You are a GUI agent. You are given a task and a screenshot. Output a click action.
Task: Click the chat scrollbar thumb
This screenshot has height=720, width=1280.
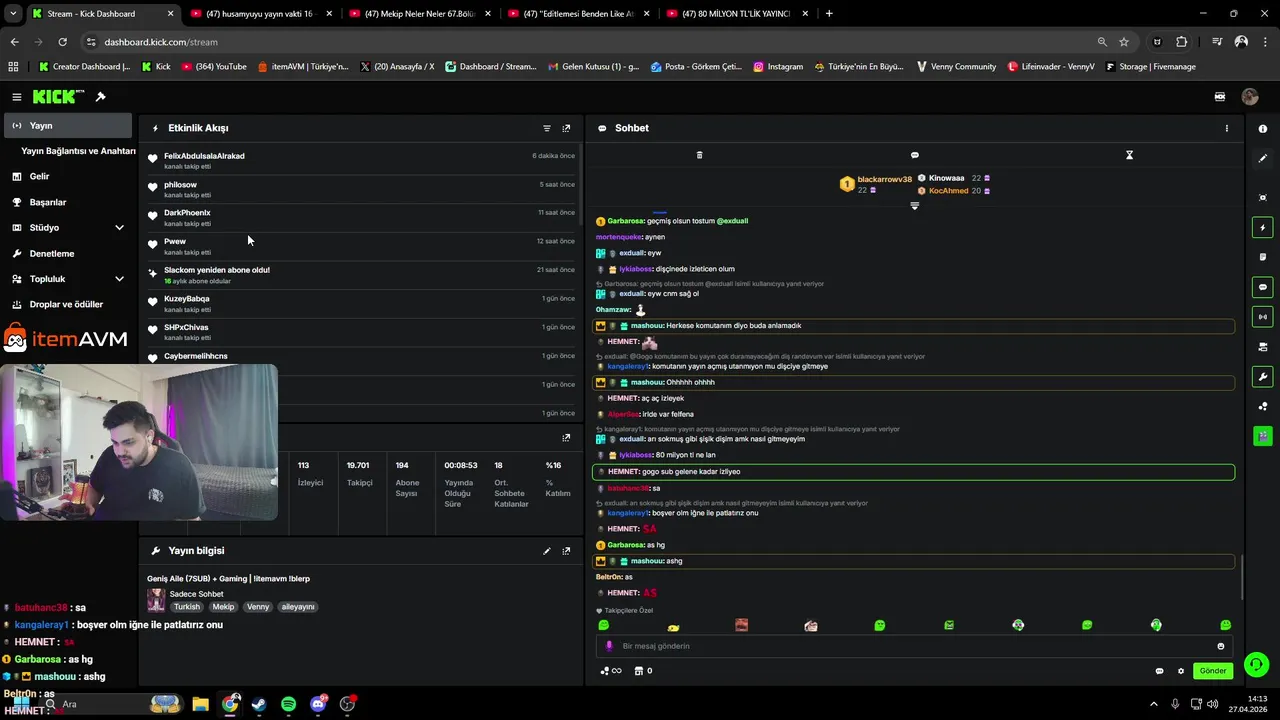click(x=1242, y=580)
